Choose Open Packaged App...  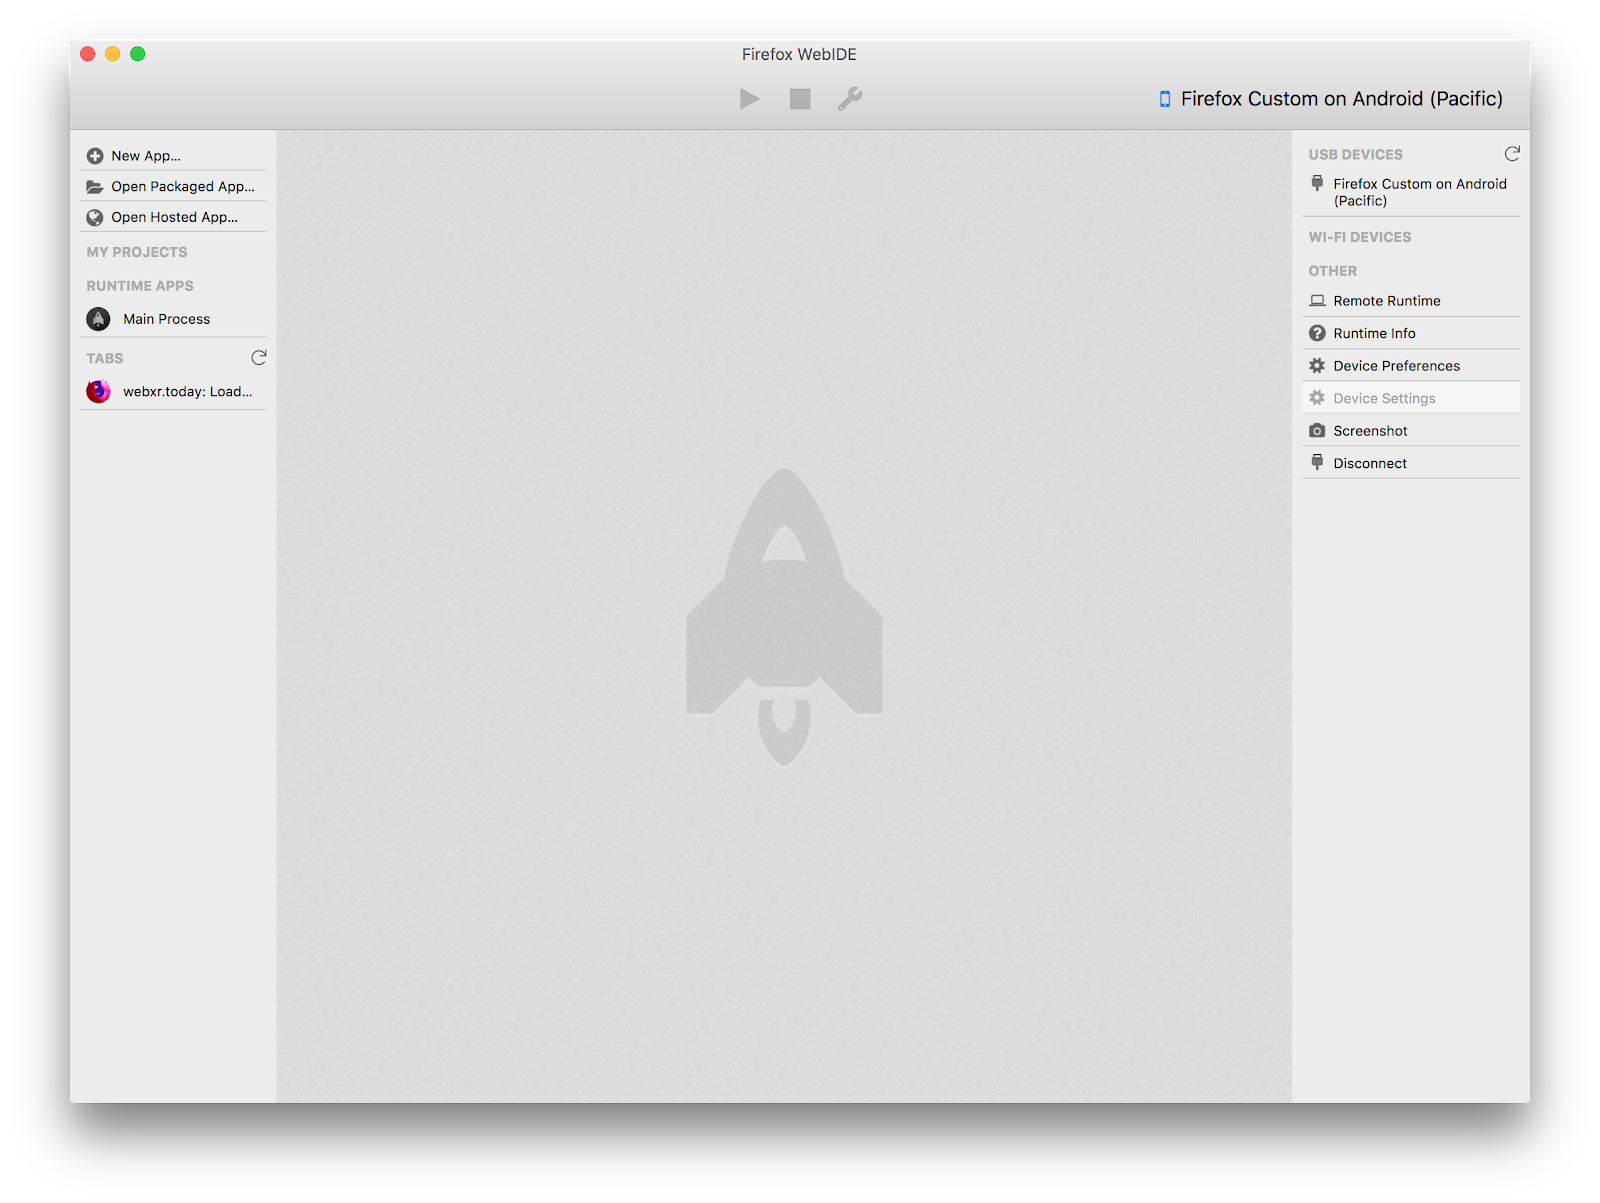[x=173, y=187]
